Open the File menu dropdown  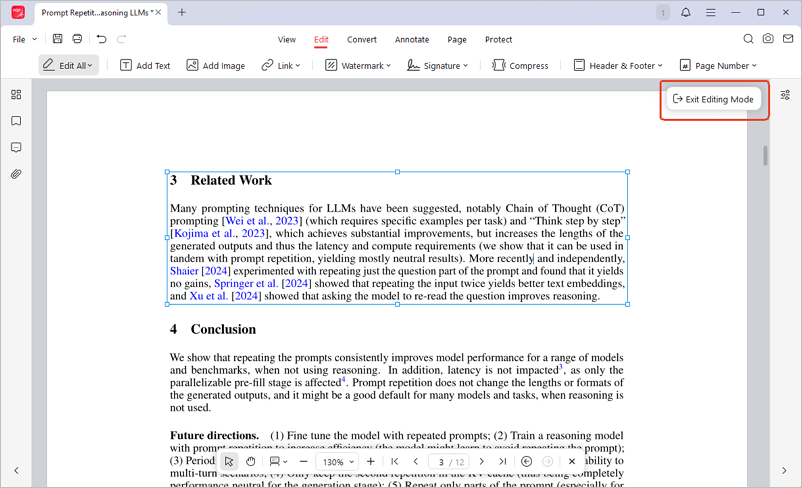[x=24, y=39]
